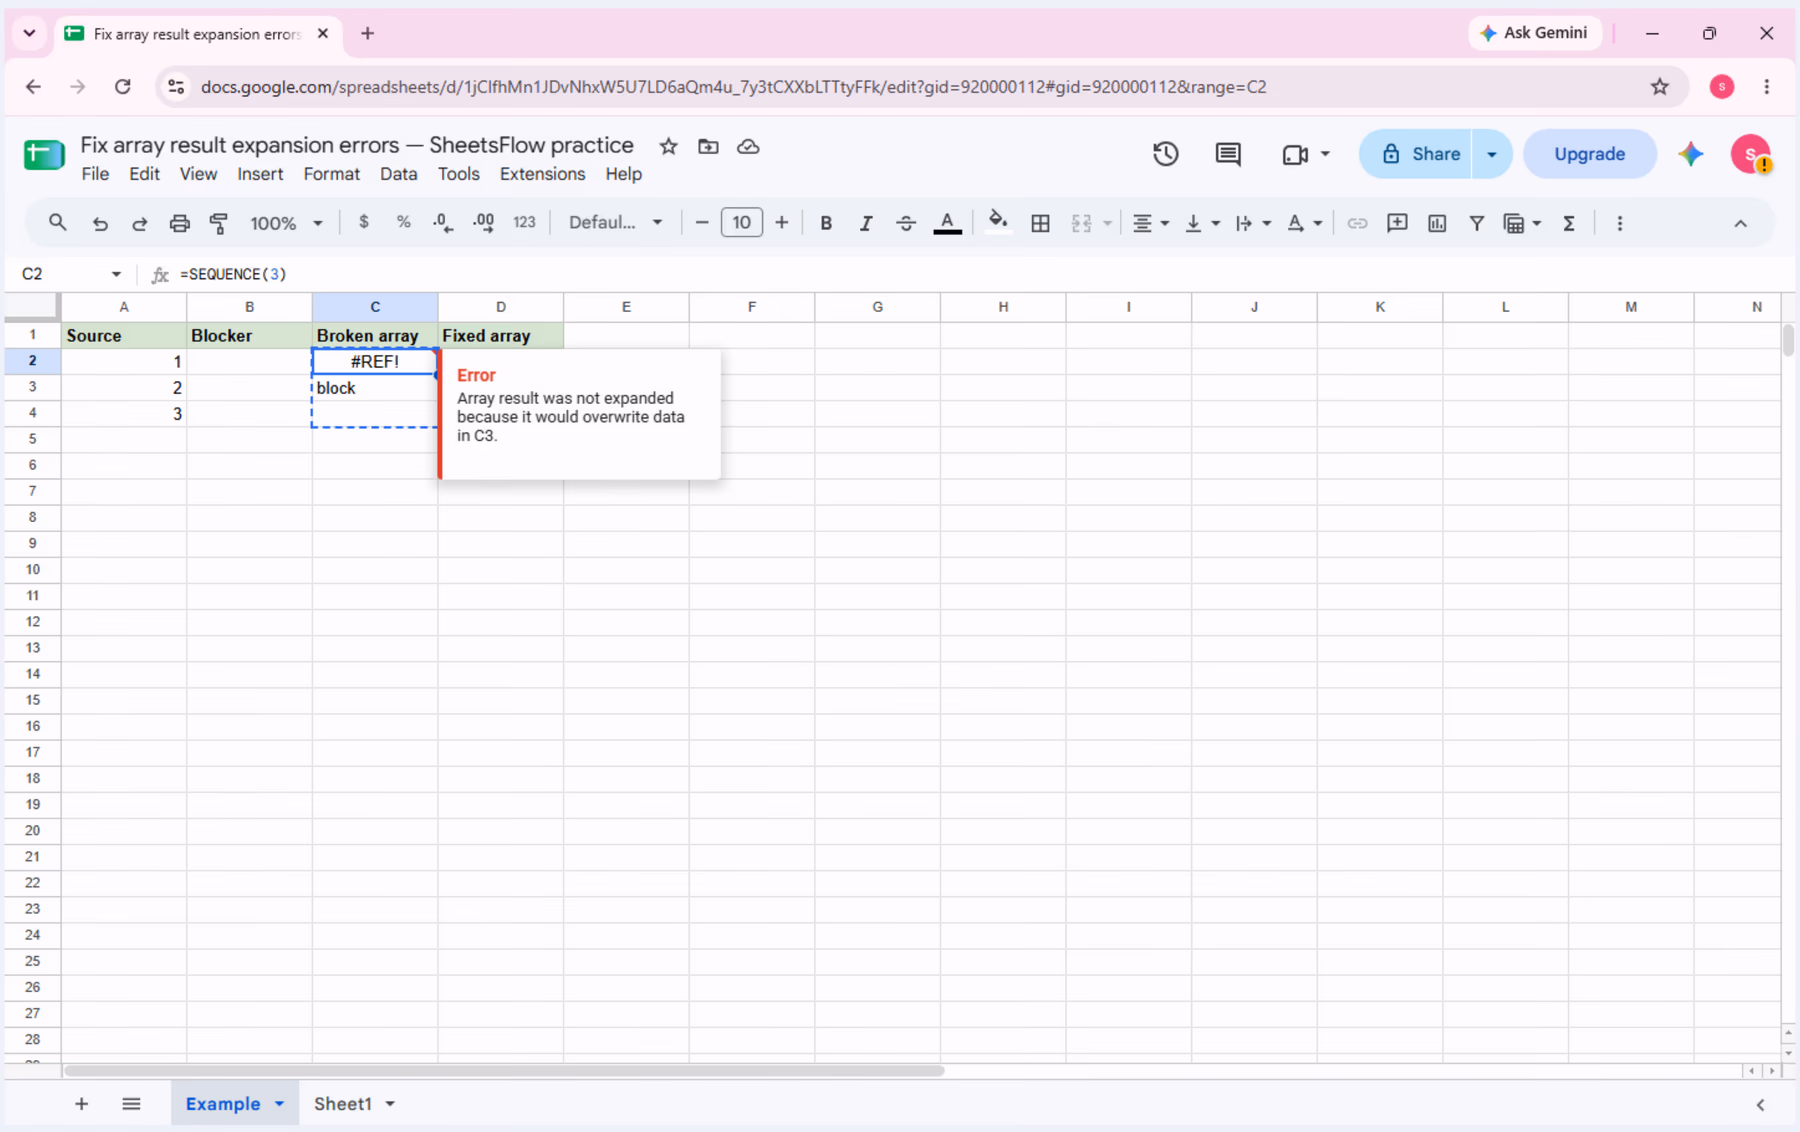Click the undo arrow icon

coord(100,223)
